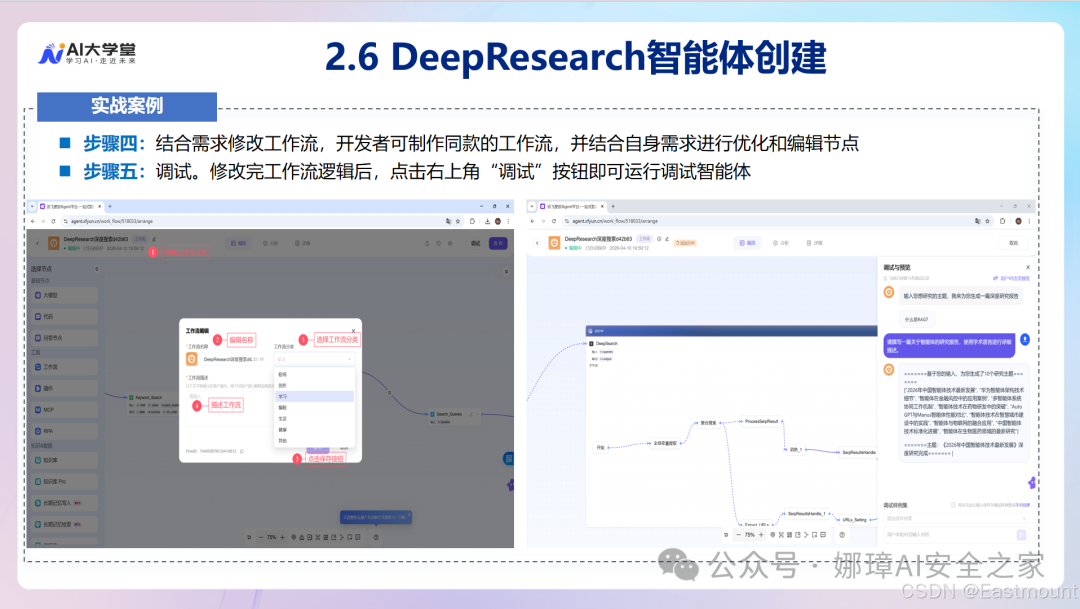Select 问答节点 in left window sidebar
Image resolution: width=1080 pixels, height=609 pixels.
pyautogui.click(x=65, y=338)
